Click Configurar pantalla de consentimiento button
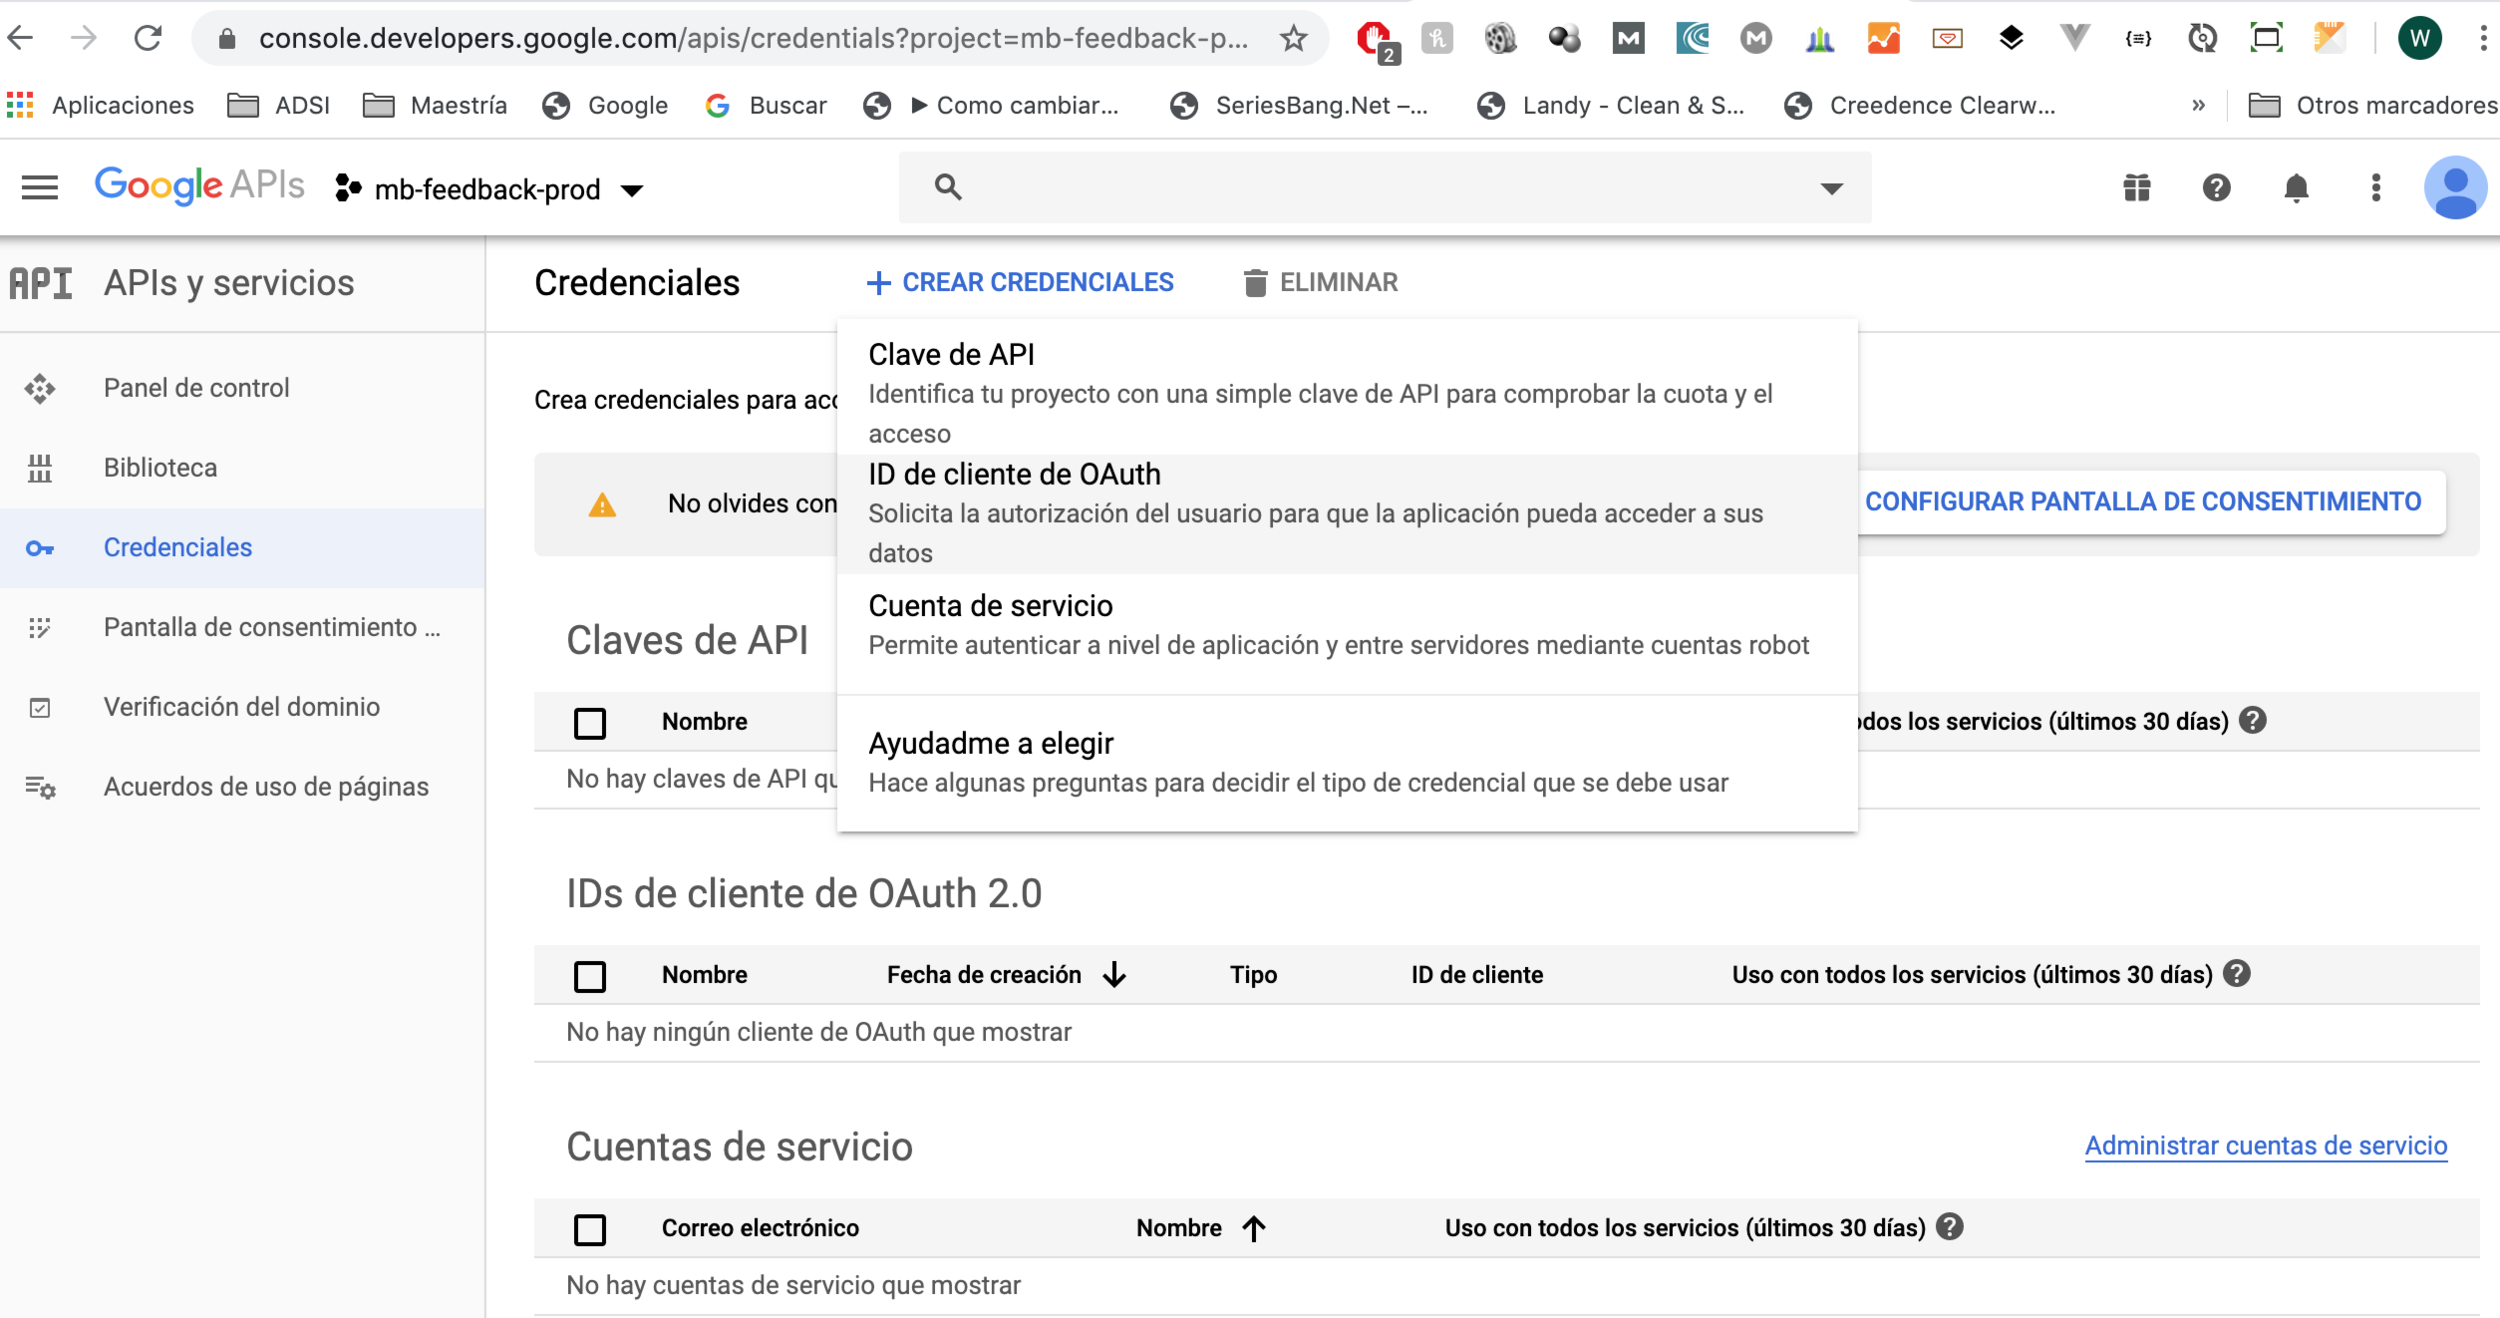Viewport: 2500px width, 1318px height. point(2142,502)
